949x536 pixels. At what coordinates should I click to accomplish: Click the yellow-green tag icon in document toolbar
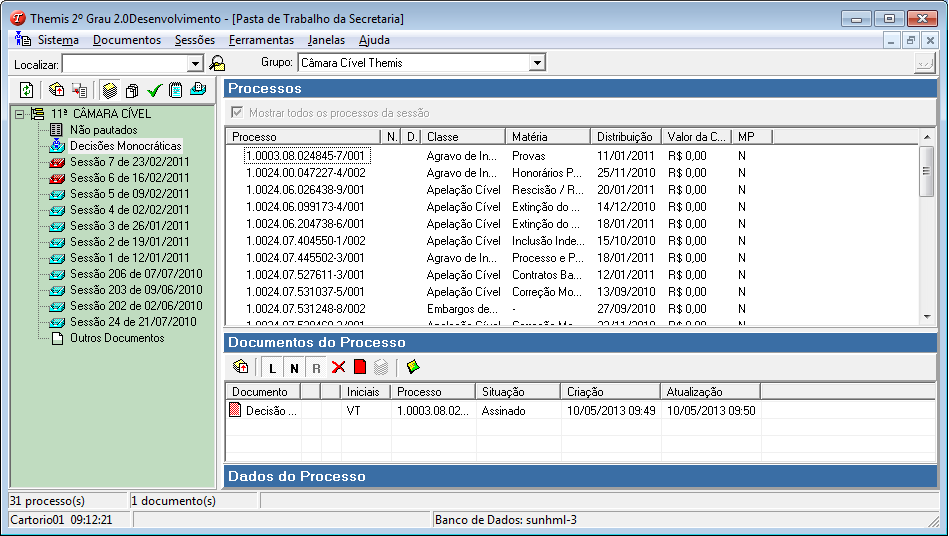tap(413, 367)
